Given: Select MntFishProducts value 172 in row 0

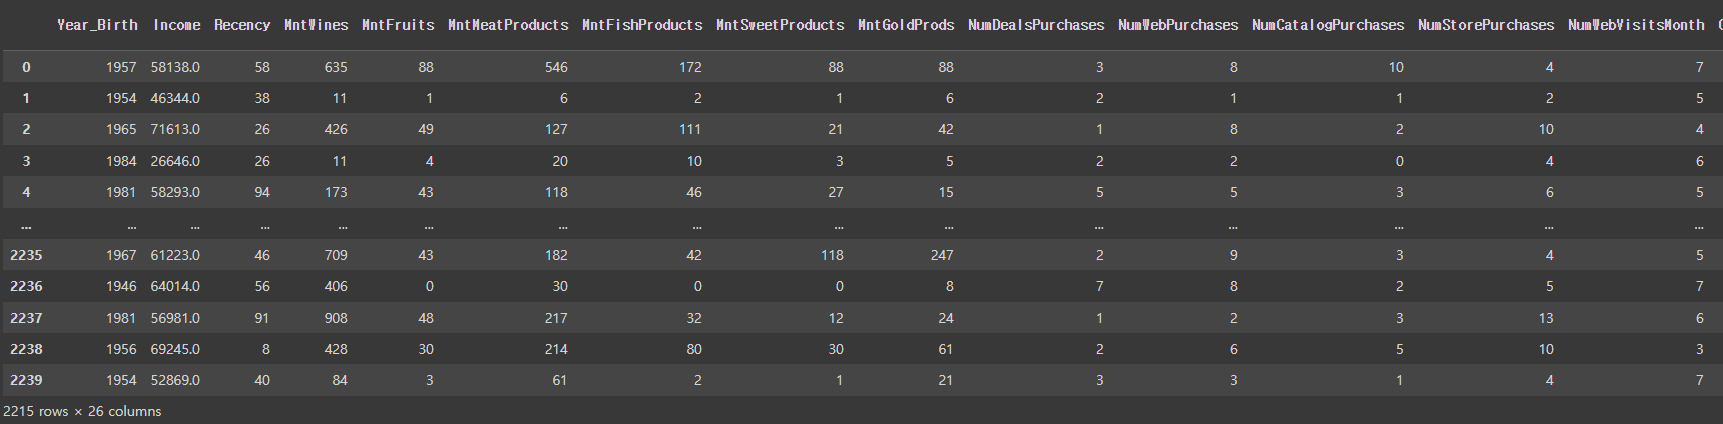Looking at the screenshot, I should (x=690, y=67).
